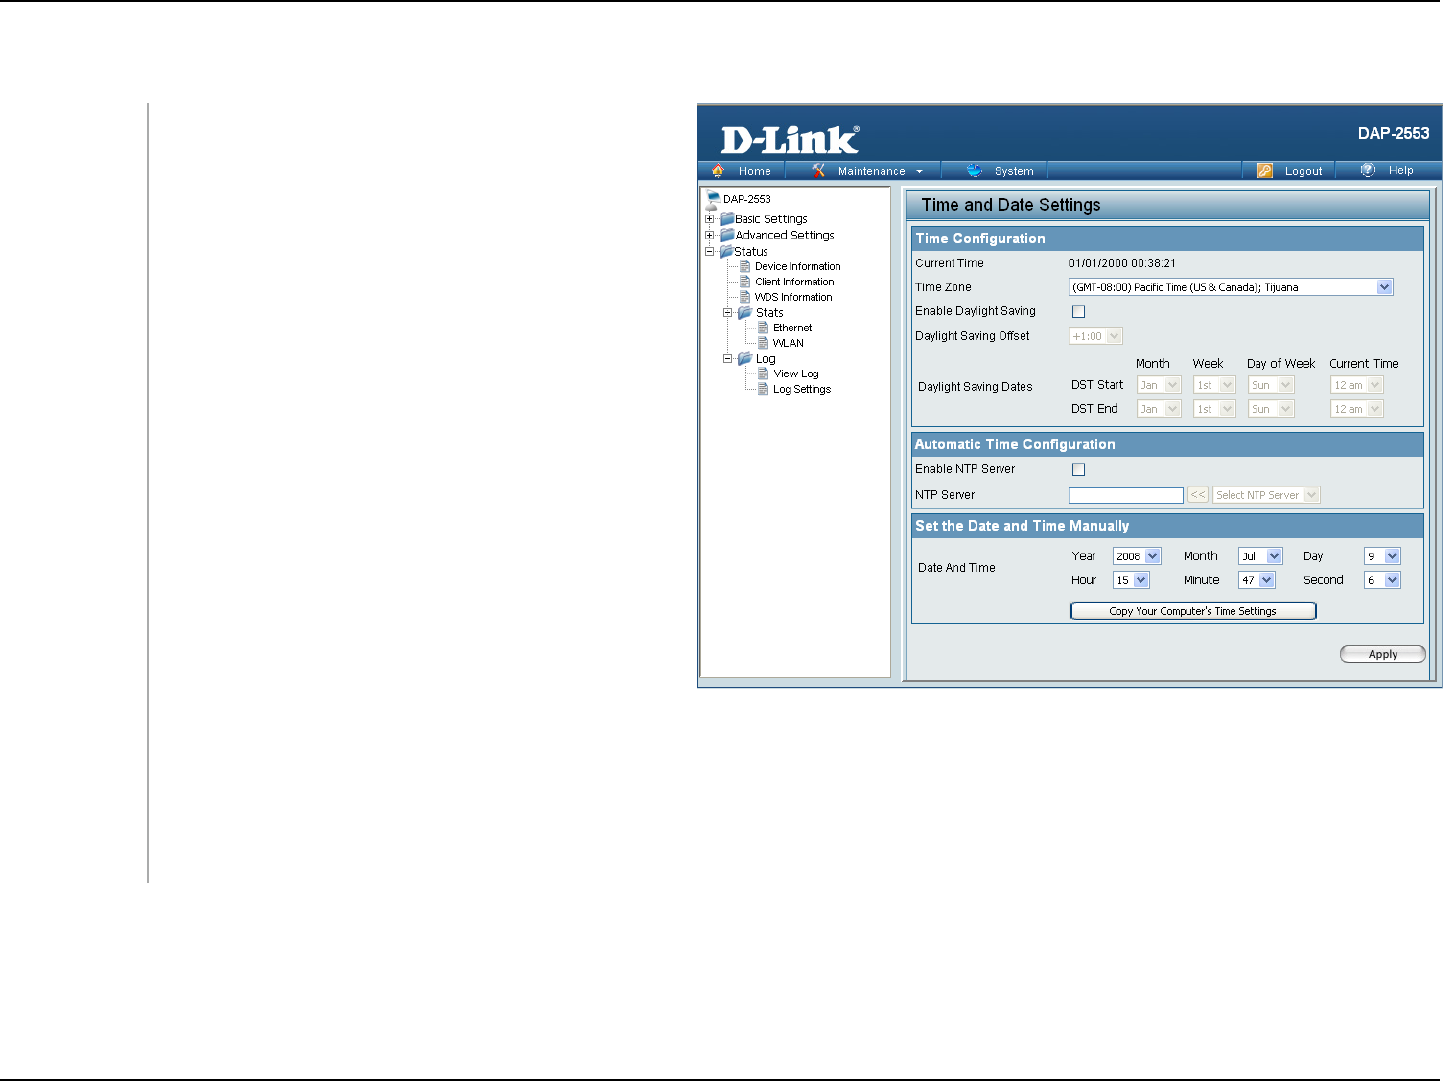Open the DST Start Current Time dropdown
Screen dimensions: 1443x1081
1357,385
